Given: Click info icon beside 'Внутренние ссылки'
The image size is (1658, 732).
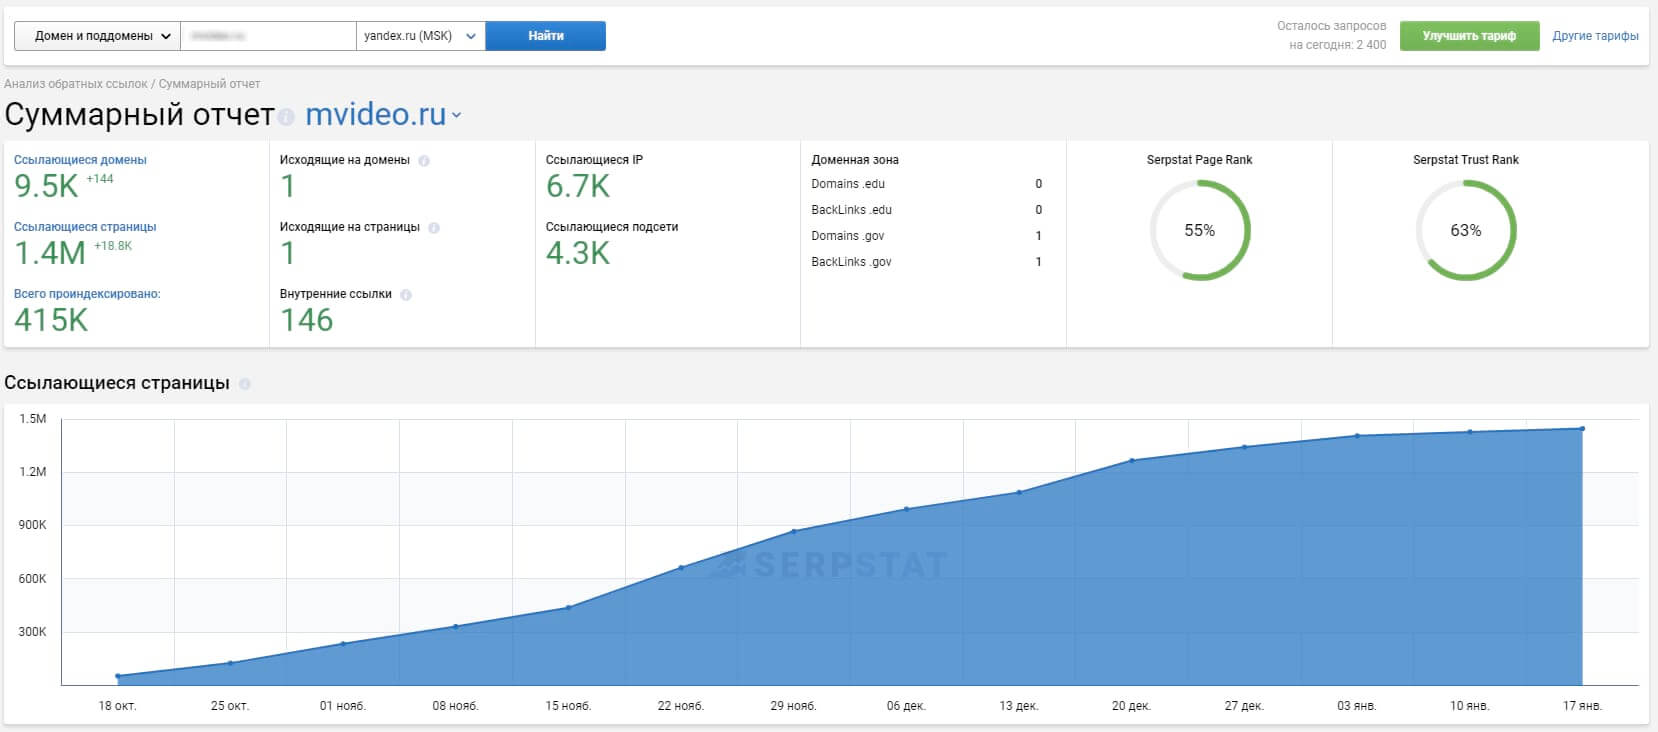Looking at the screenshot, I should pyautogui.click(x=406, y=295).
